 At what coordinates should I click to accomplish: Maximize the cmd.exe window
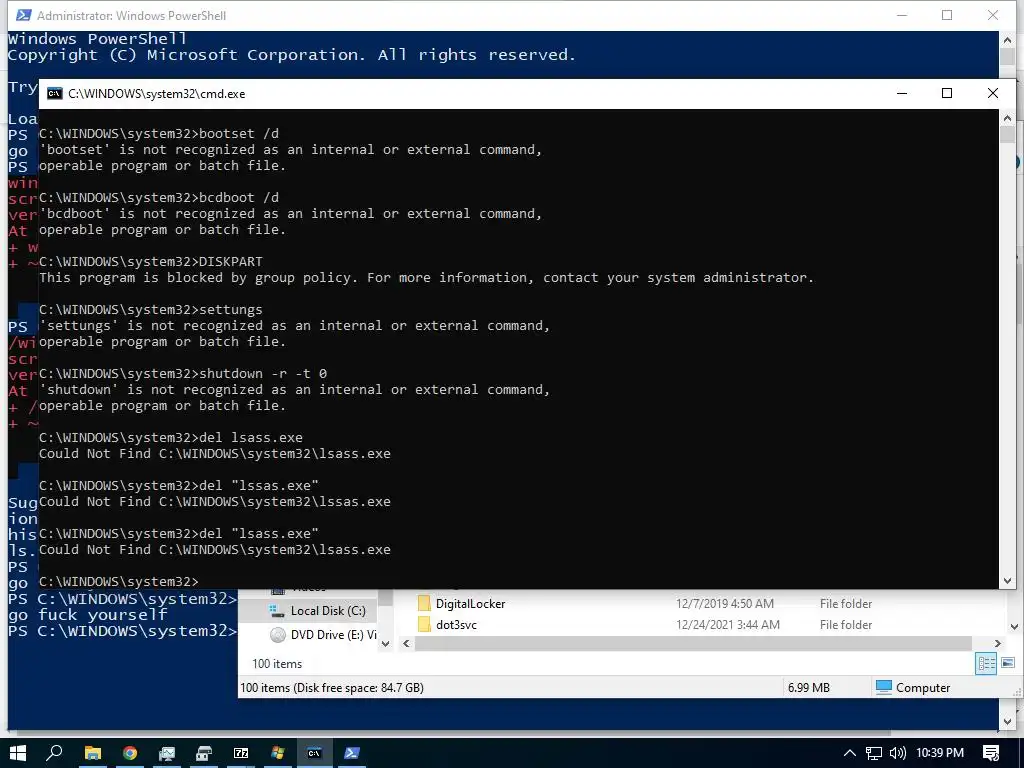[x=946, y=93]
